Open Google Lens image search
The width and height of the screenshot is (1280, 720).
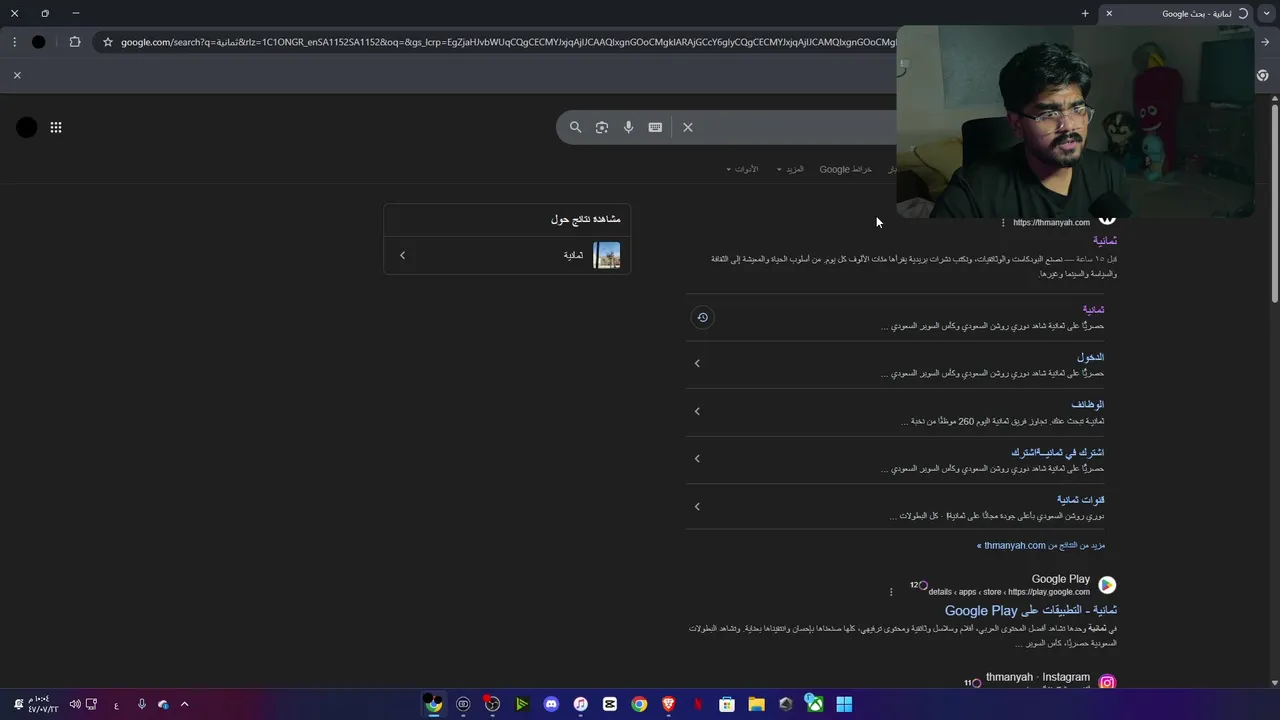pyautogui.click(x=602, y=127)
